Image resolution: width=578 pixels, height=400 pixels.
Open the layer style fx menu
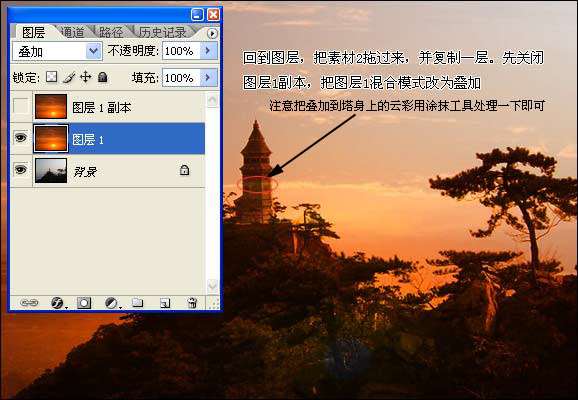[x=58, y=303]
